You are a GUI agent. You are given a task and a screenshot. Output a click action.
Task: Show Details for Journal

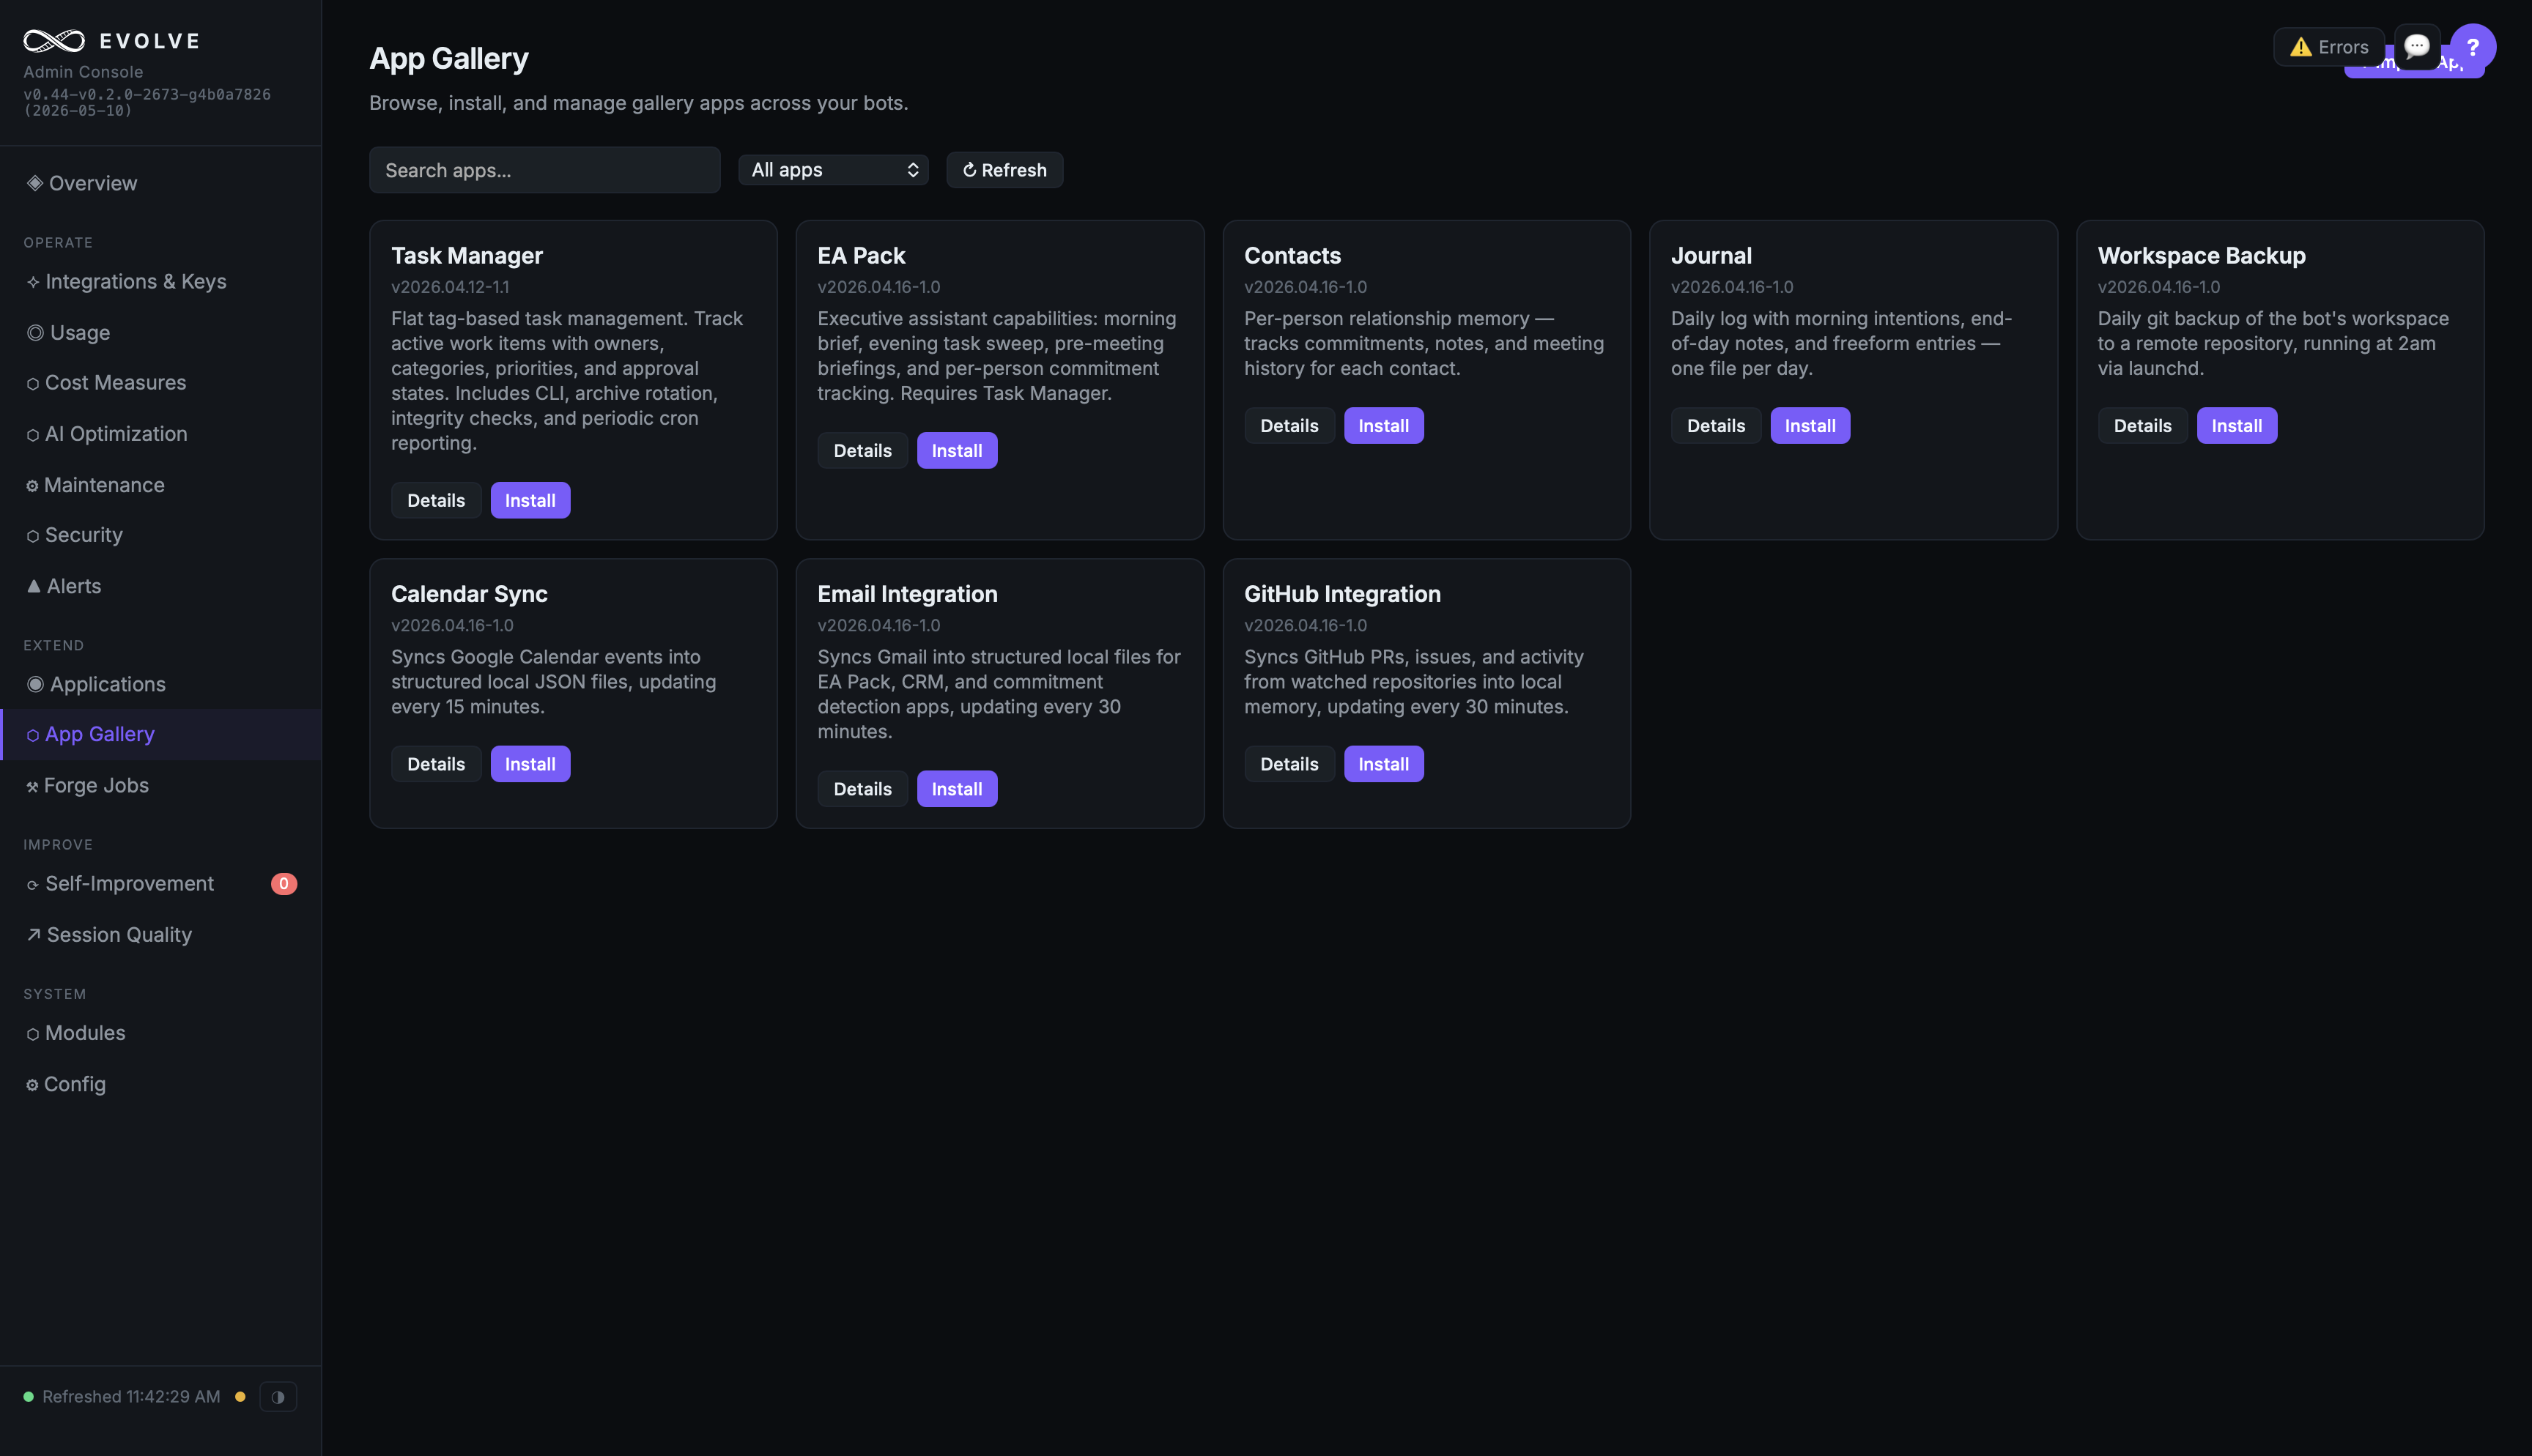point(1716,425)
